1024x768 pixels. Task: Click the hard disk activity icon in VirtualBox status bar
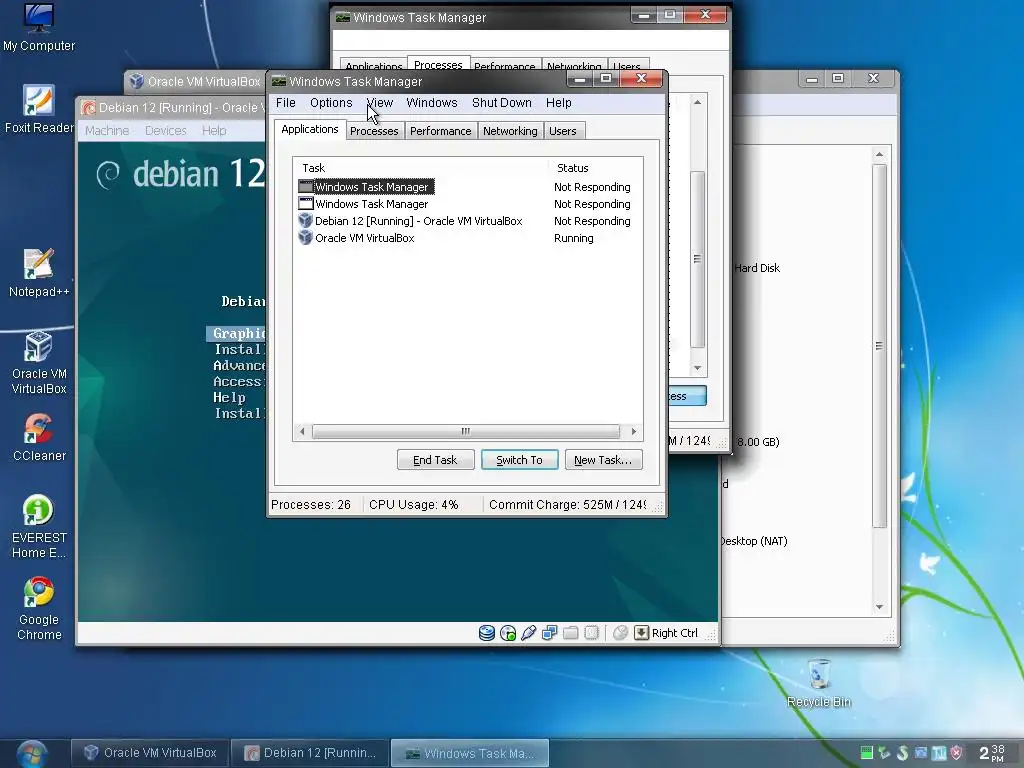[x=487, y=633]
